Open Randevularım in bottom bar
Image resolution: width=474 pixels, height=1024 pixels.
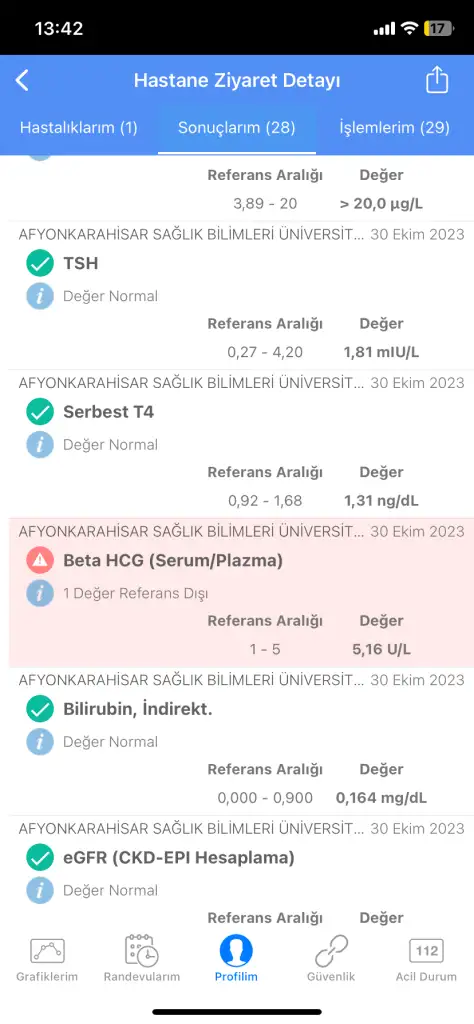pyautogui.click(x=142, y=959)
